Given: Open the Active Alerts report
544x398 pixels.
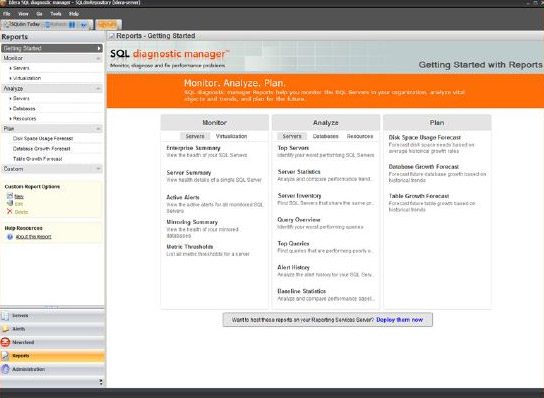Looking at the screenshot, I should [x=183, y=197].
